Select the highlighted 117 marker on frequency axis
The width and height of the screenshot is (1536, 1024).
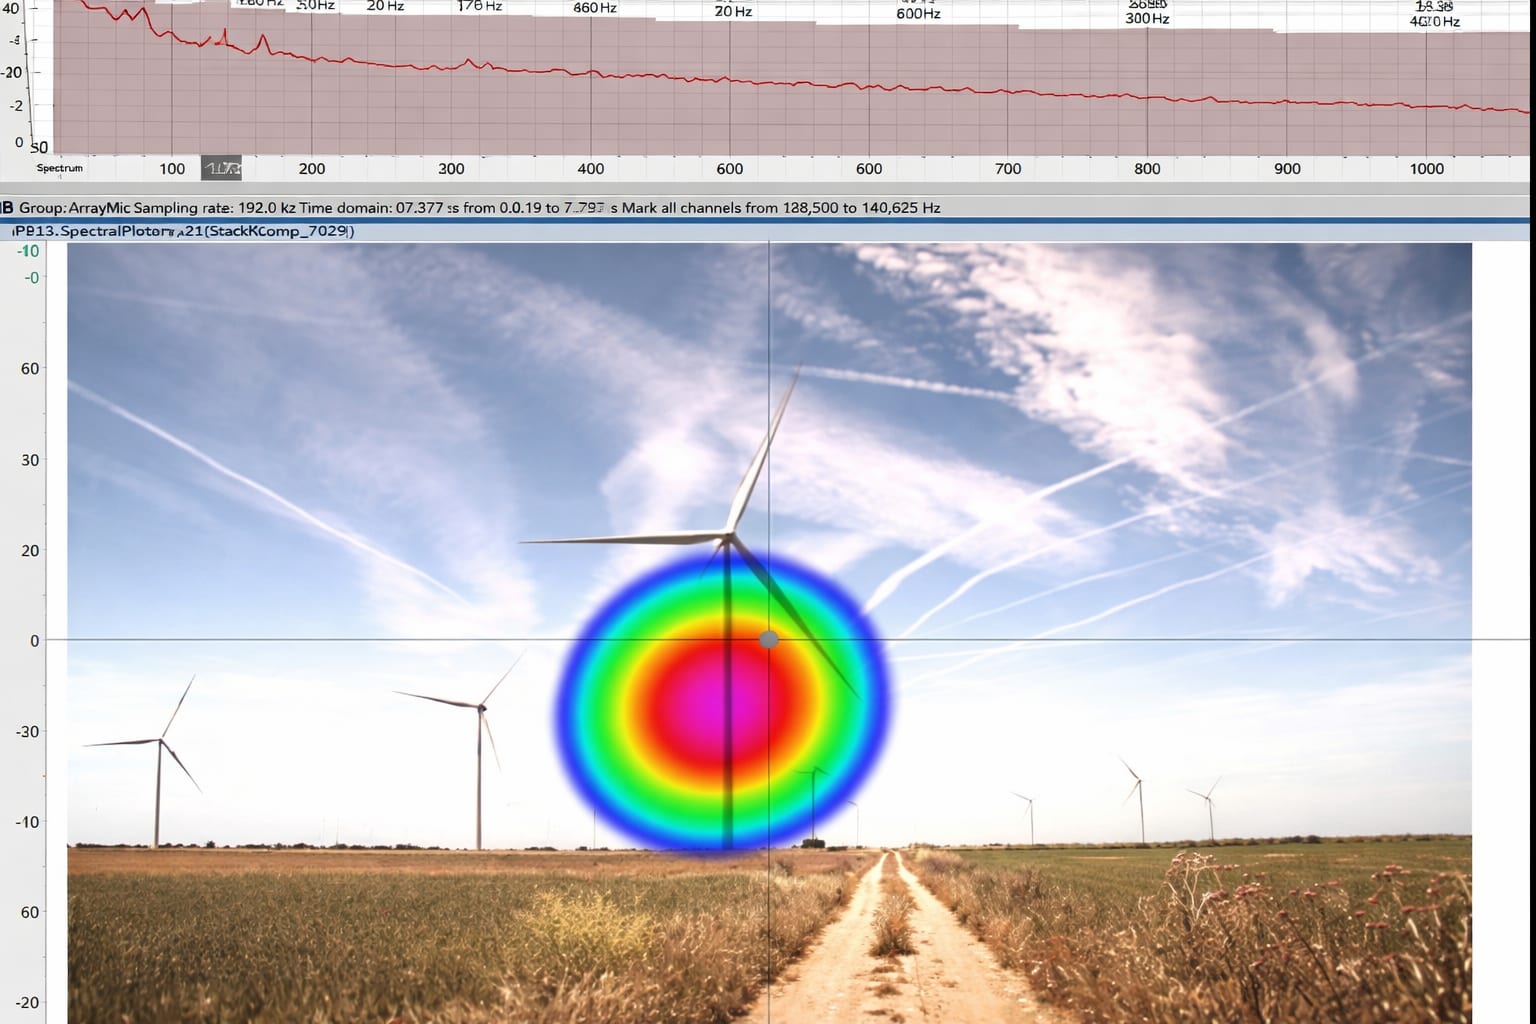click(222, 167)
